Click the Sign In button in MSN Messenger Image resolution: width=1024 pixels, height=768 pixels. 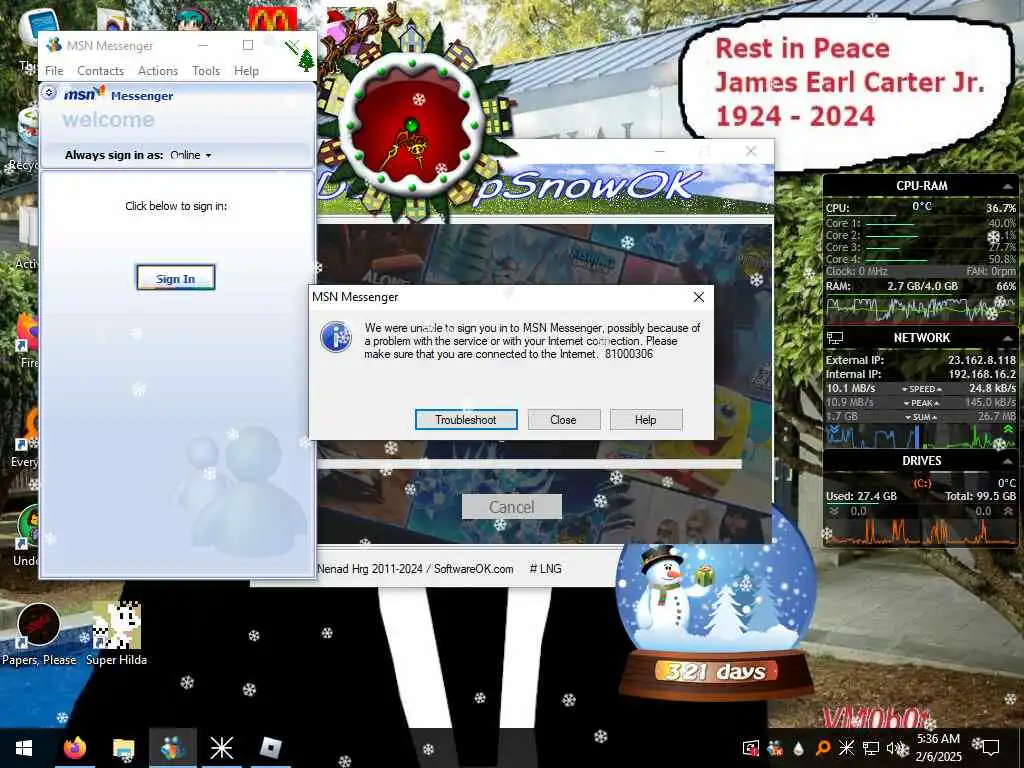[176, 278]
